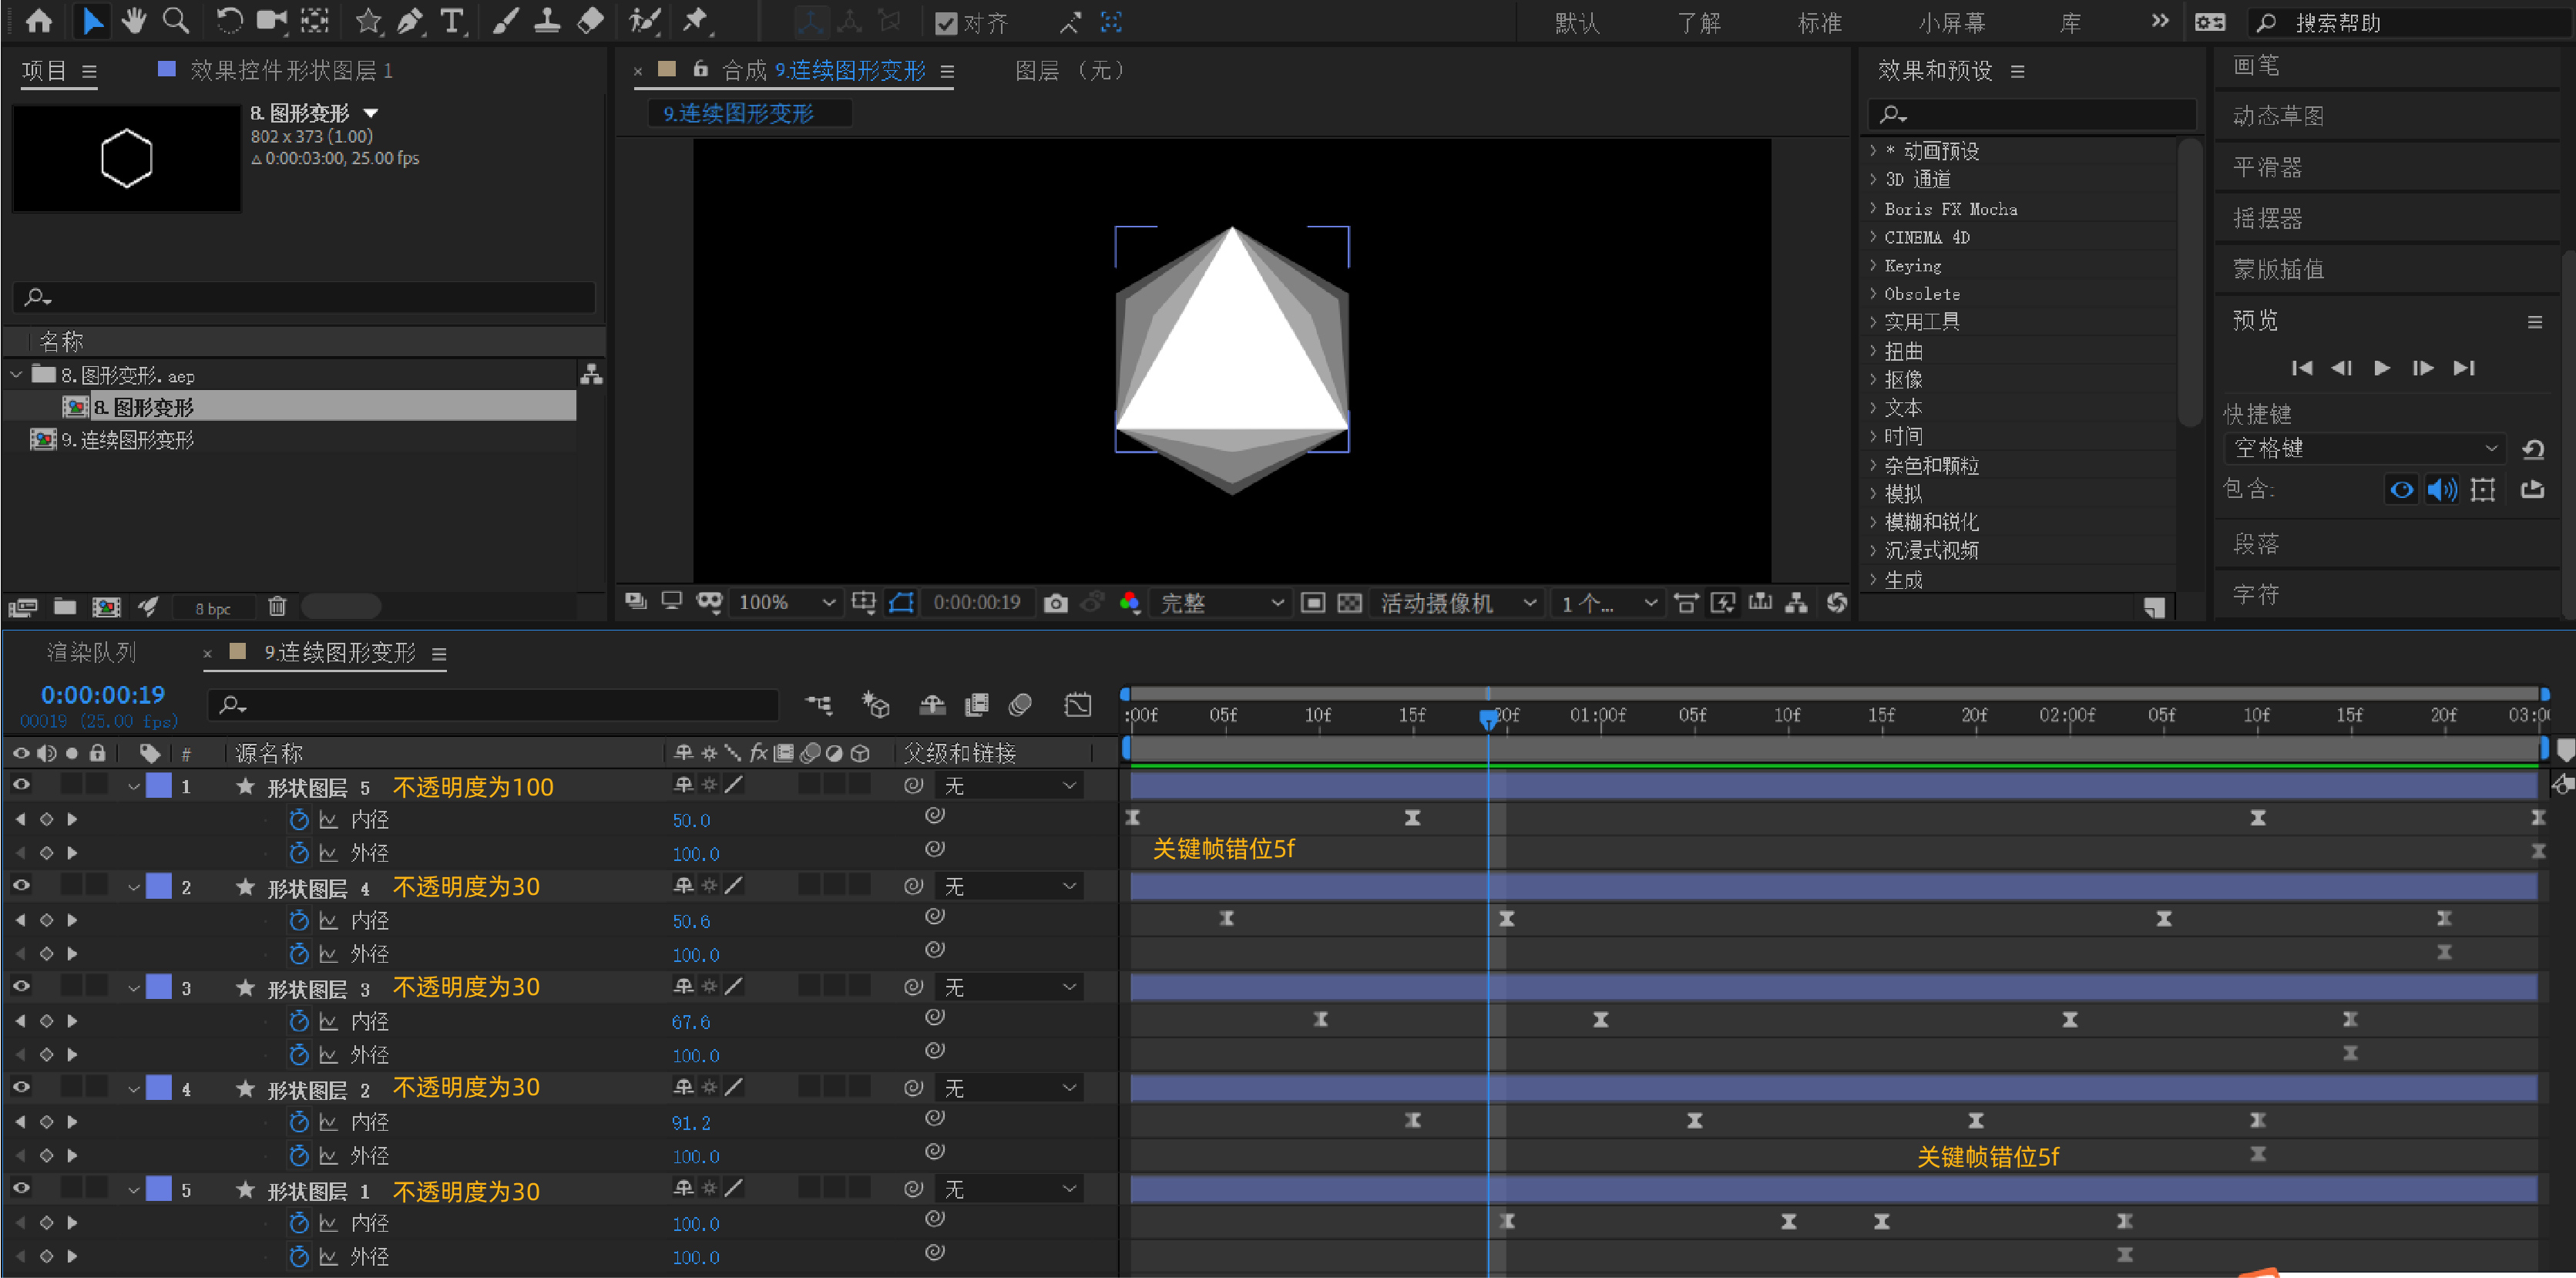Screen dimensions: 2576x1278
Task: Select the Hand tool in toolbar
Action: [133, 21]
